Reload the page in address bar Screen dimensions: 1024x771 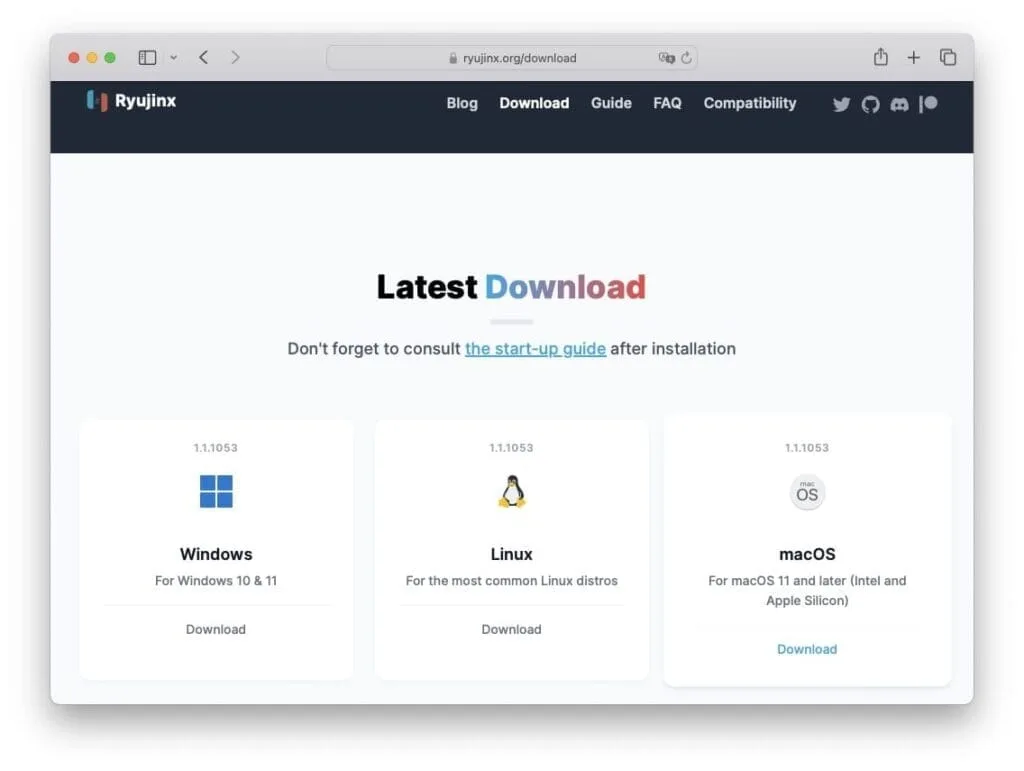pos(686,58)
